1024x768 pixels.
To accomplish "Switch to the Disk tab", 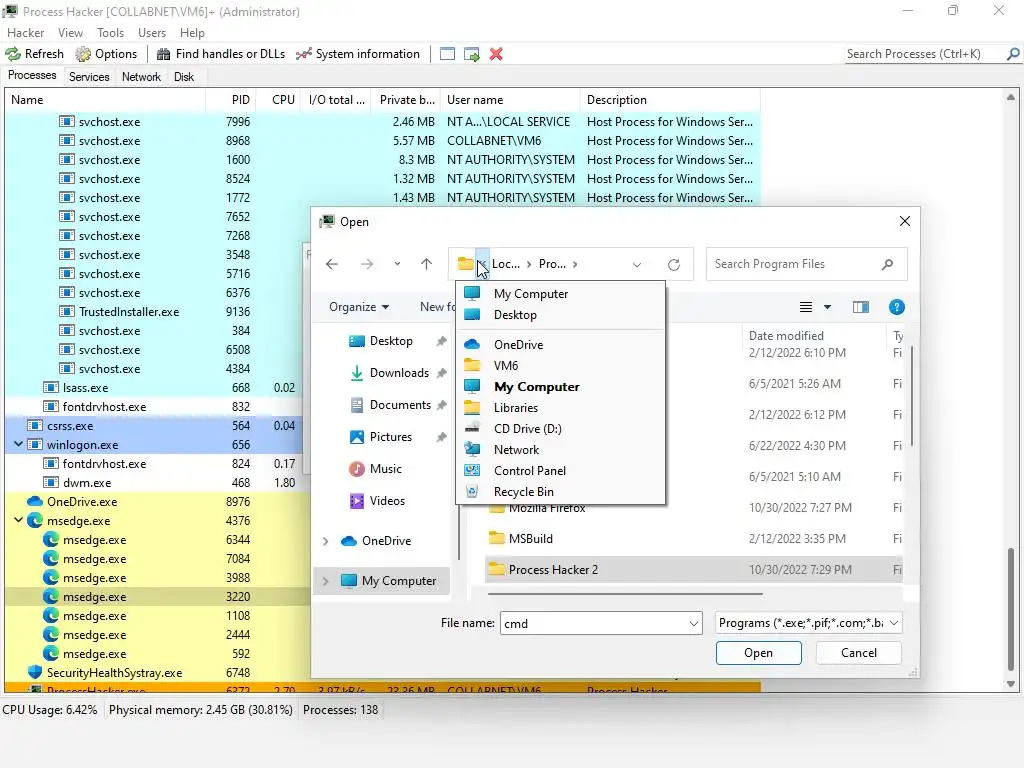I will tap(184, 77).
